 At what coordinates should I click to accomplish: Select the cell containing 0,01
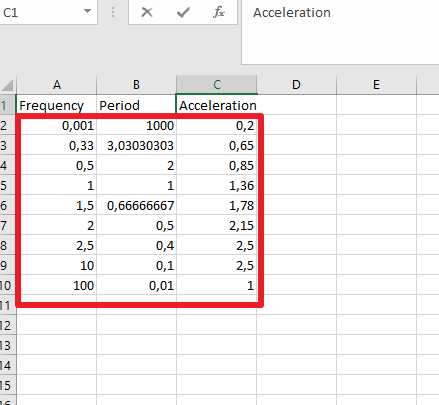pyautogui.click(x=136, y=285)
